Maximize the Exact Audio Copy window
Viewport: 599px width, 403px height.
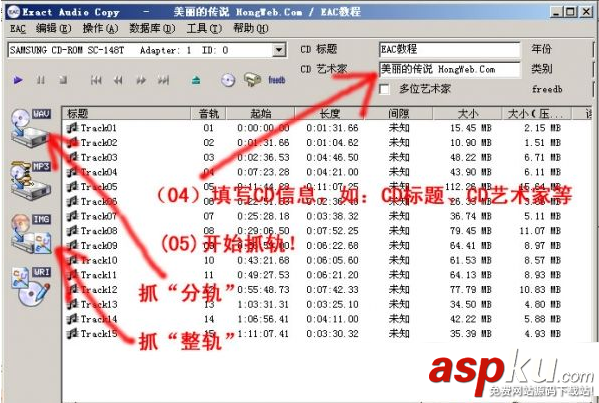click(570, 12)
